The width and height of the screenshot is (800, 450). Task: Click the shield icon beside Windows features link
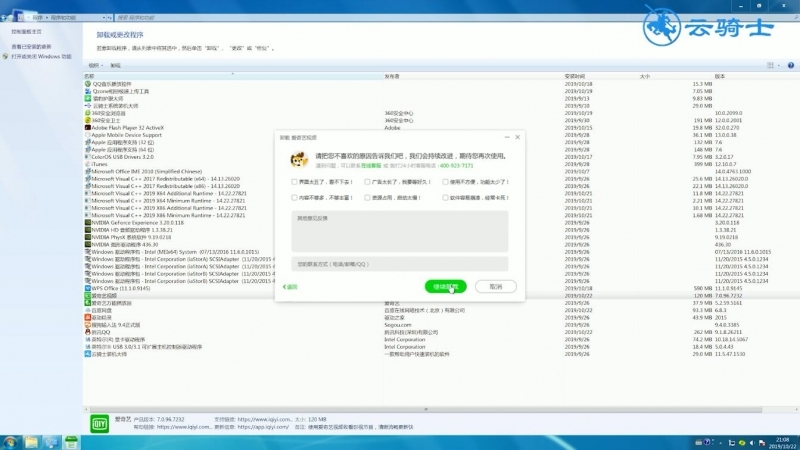(x=6, y=57)
